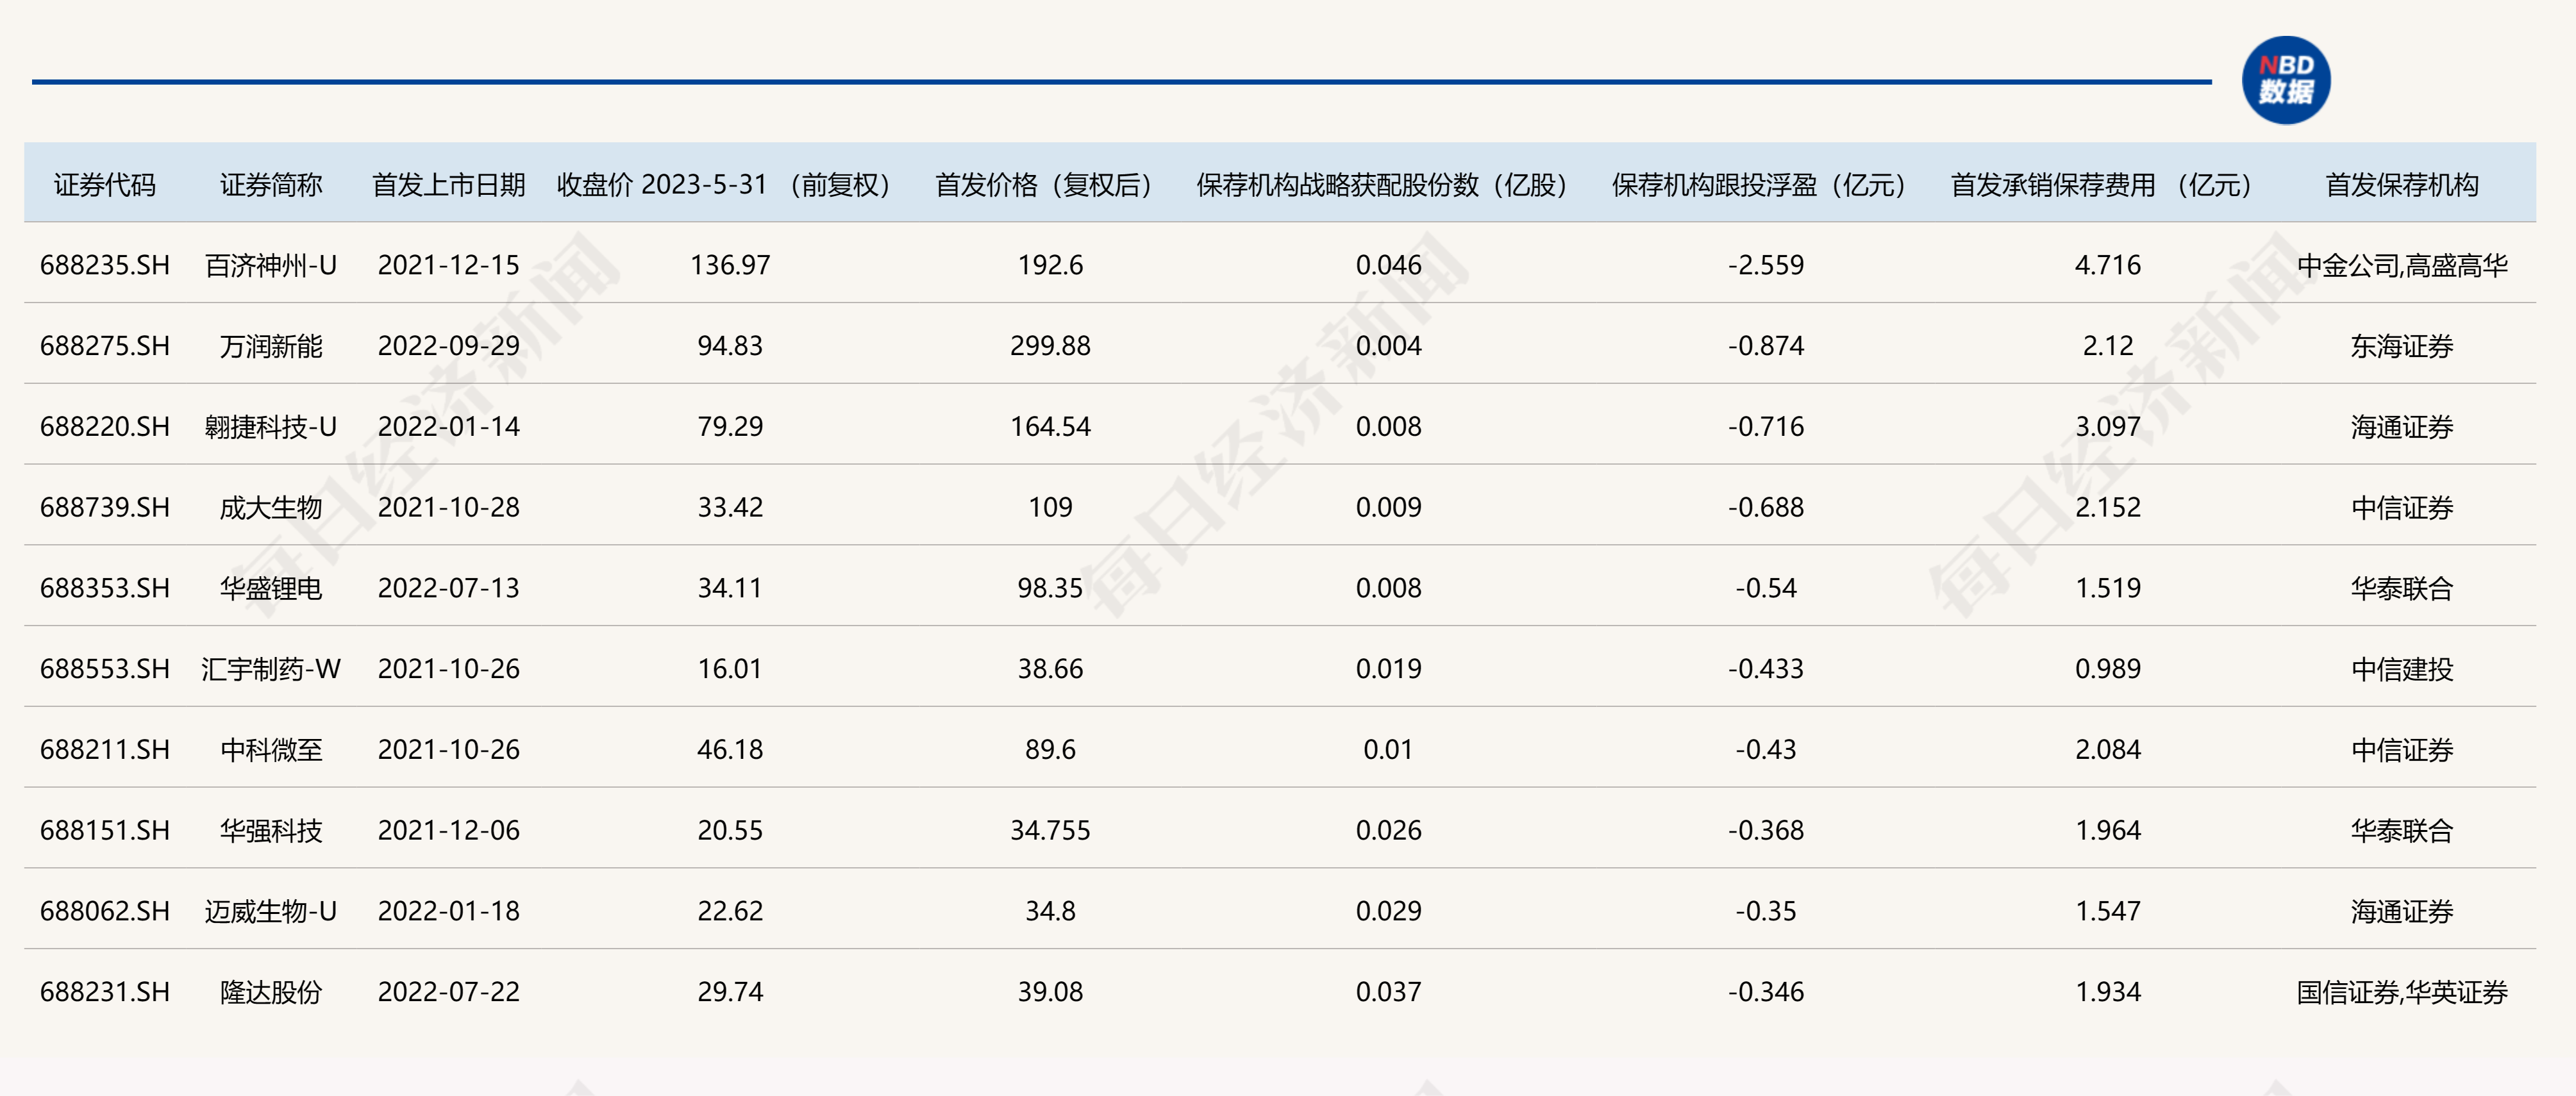Click sponsor 东海证券
The image size is (2576, 1096).
[x=2402, y=346]
